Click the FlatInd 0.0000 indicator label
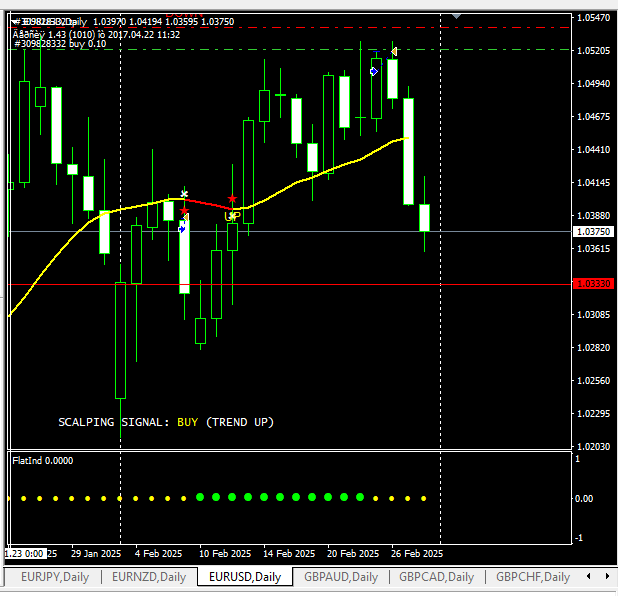618x596 pixels. pyautogui.click(x=43, y=460)
